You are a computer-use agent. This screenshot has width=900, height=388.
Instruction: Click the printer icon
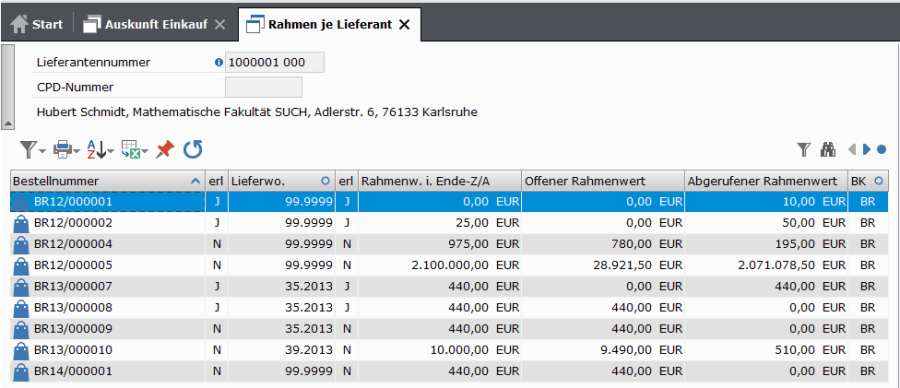(62, 150)
